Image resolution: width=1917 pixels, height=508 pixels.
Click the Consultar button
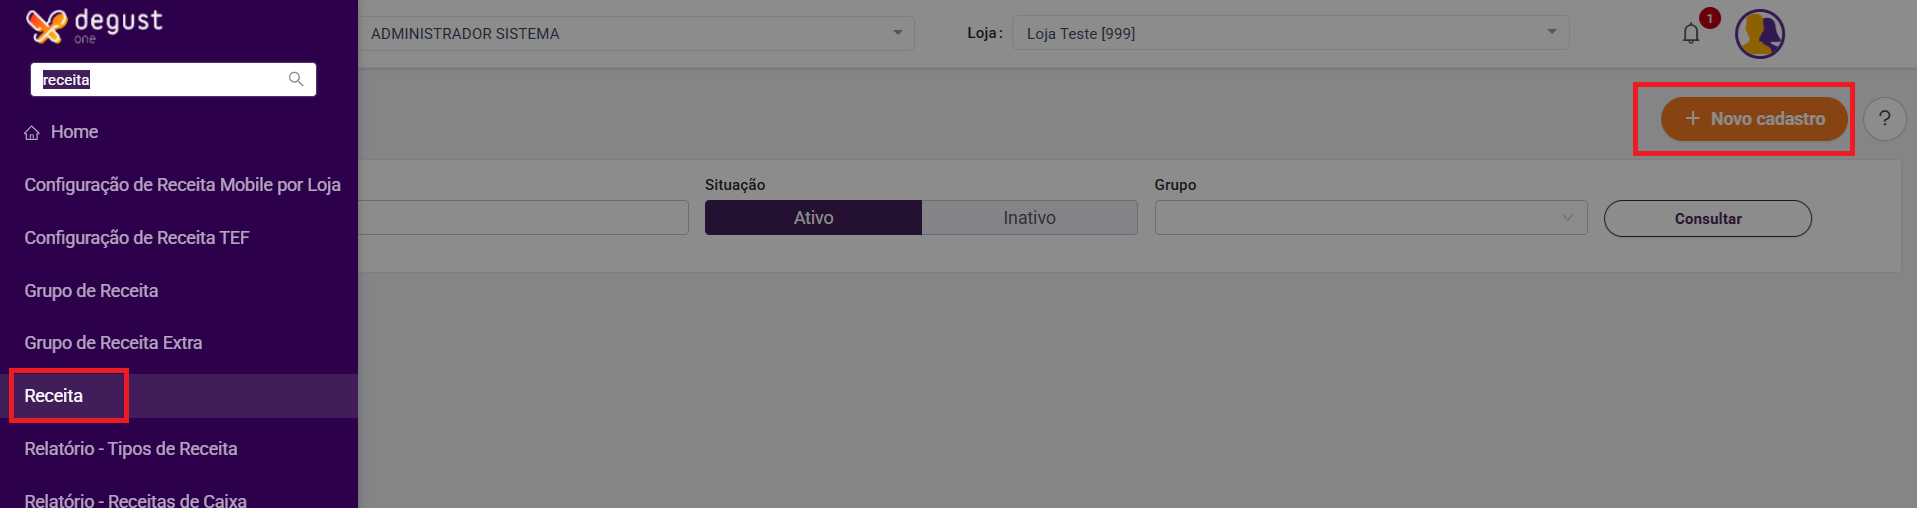coord(1707,219)
